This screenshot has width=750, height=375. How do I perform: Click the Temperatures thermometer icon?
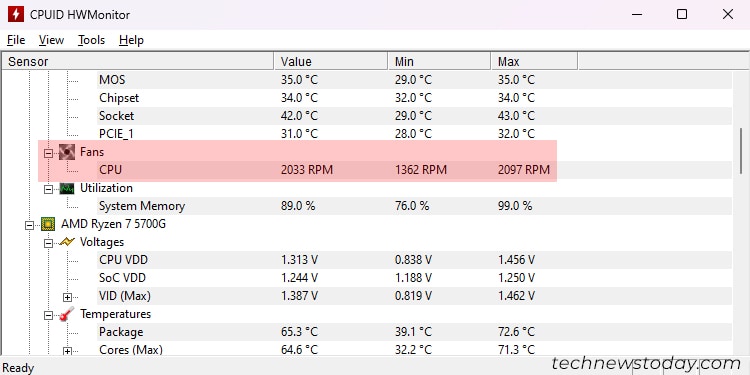(67, 314)
